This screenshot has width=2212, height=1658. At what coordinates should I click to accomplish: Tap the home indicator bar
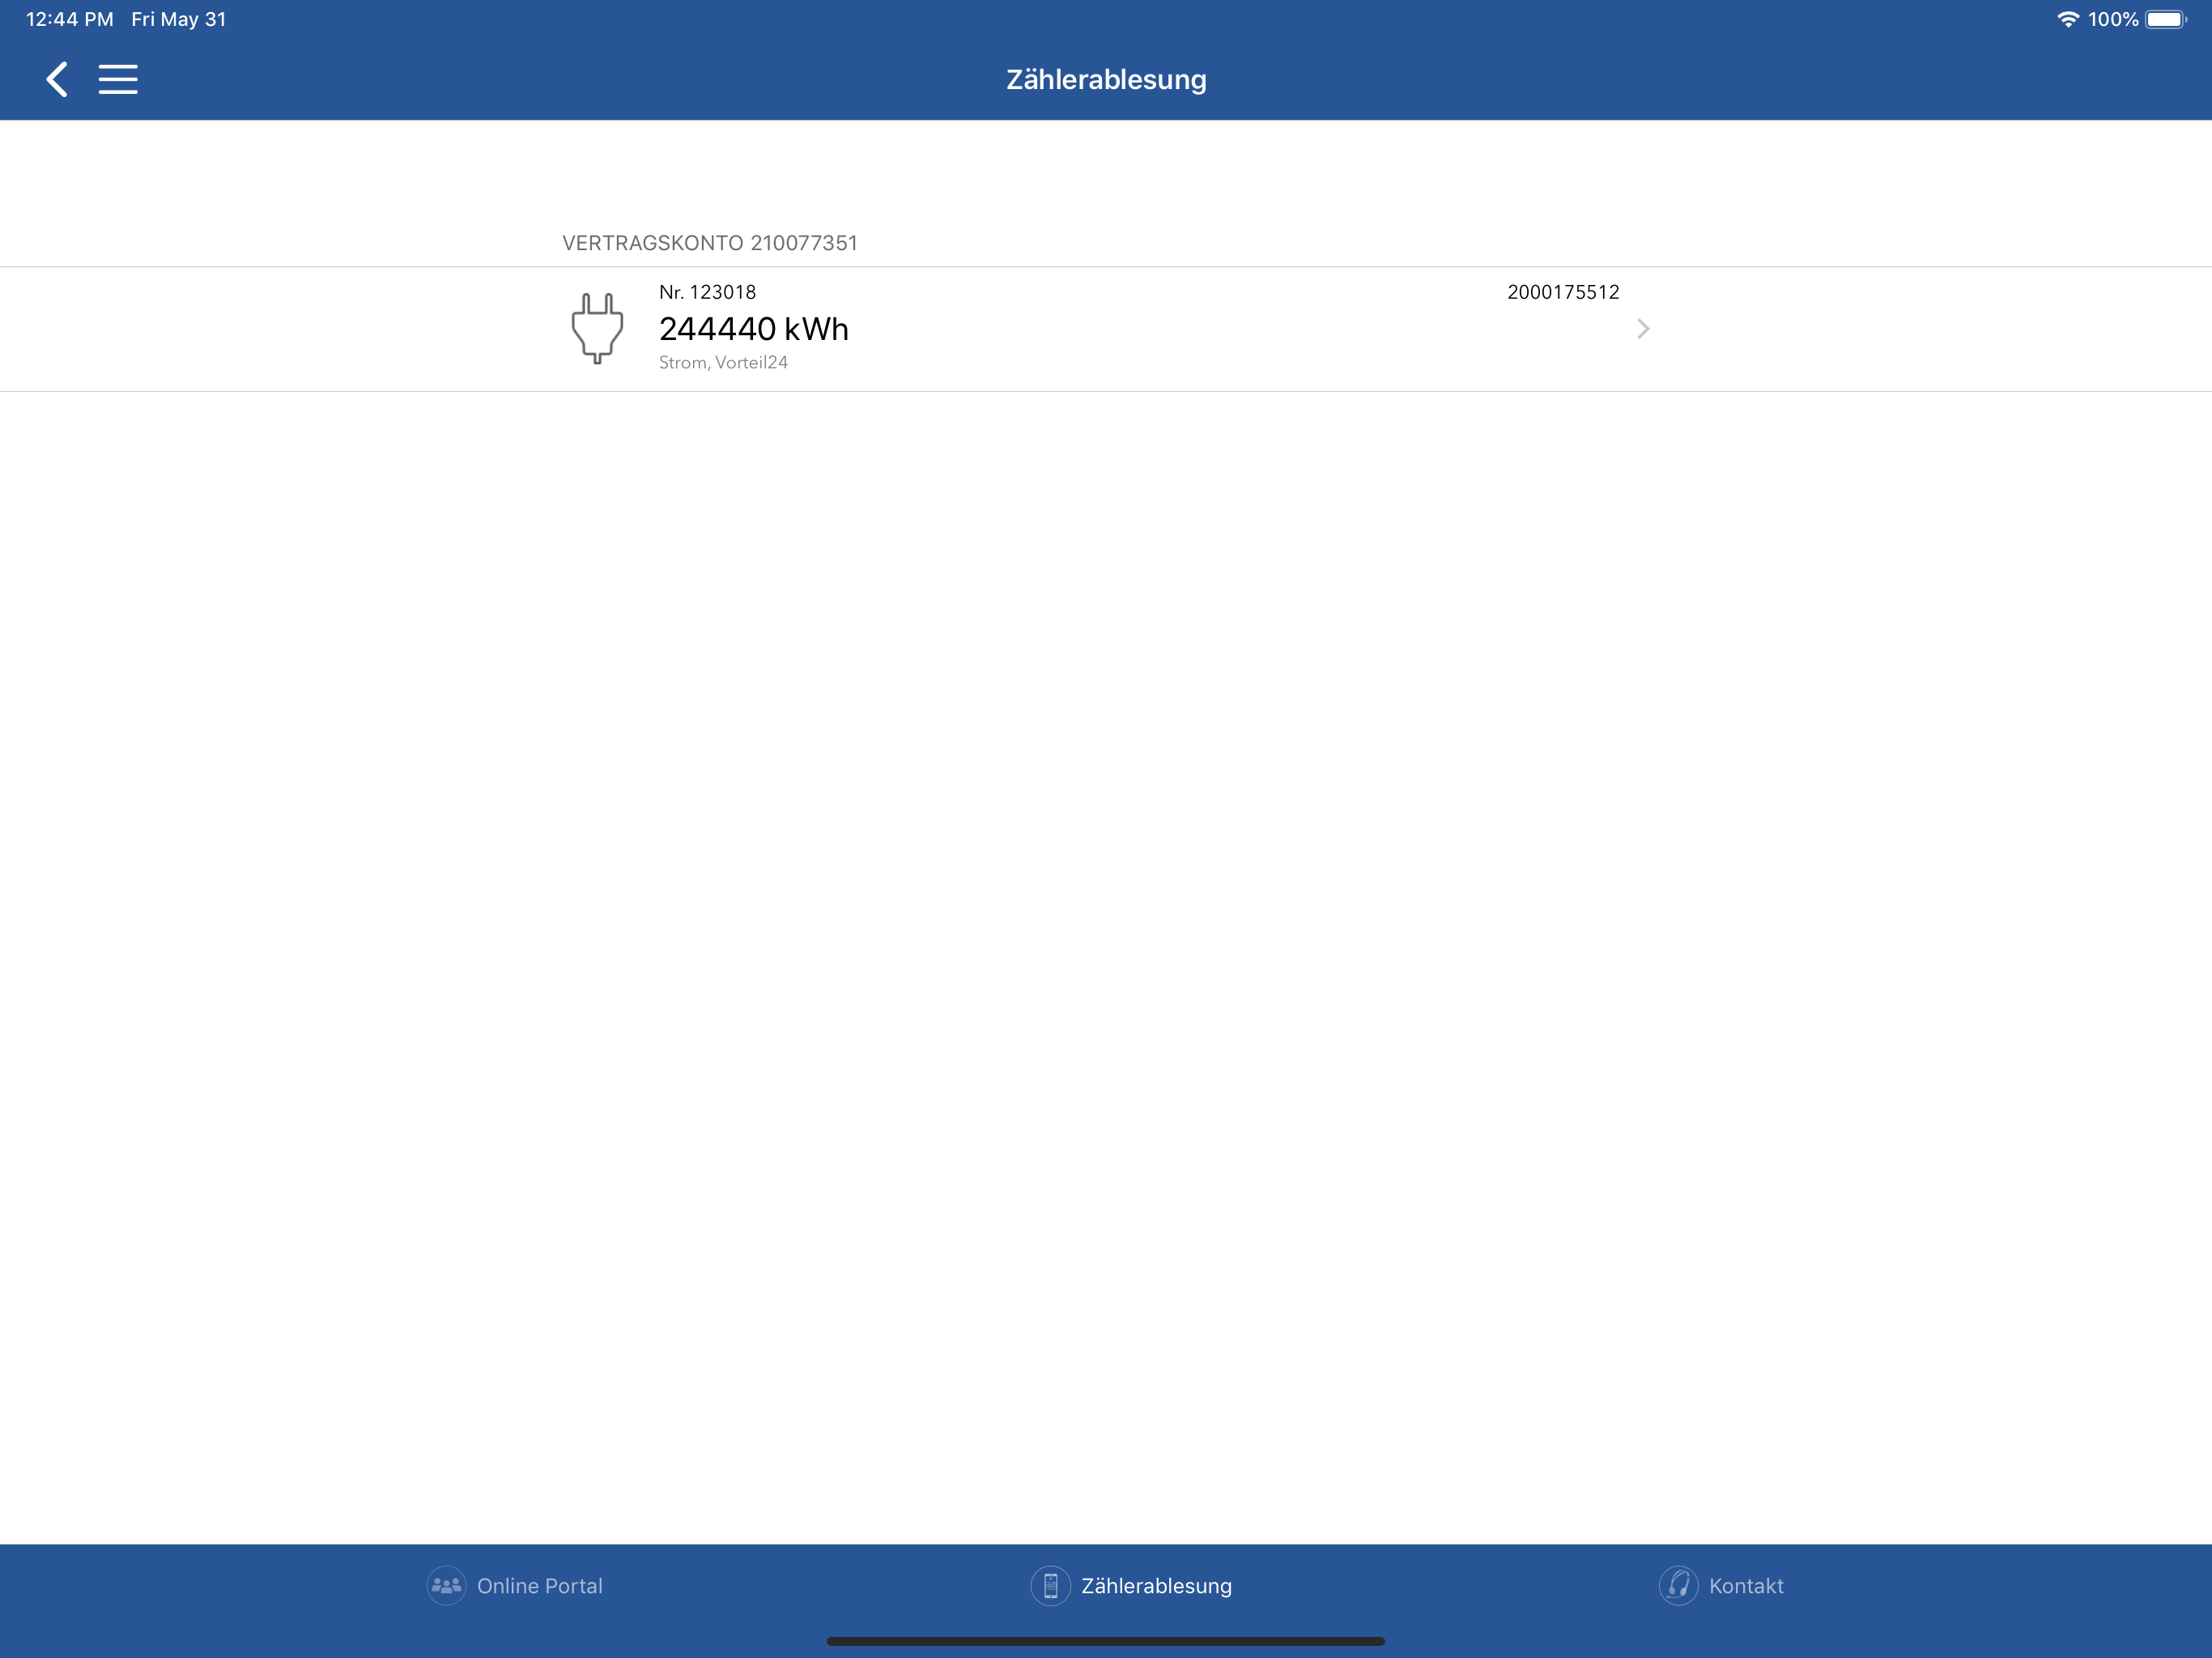click(1106, 1641)
